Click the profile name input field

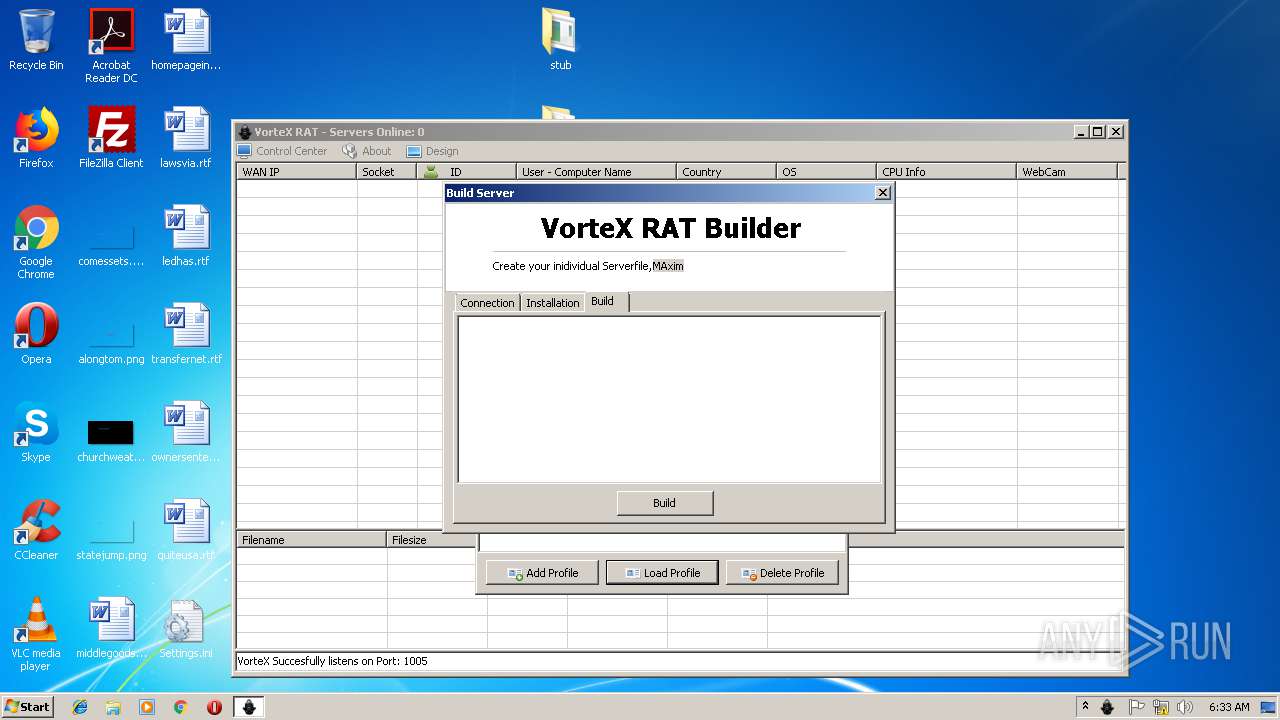point(662,543)
